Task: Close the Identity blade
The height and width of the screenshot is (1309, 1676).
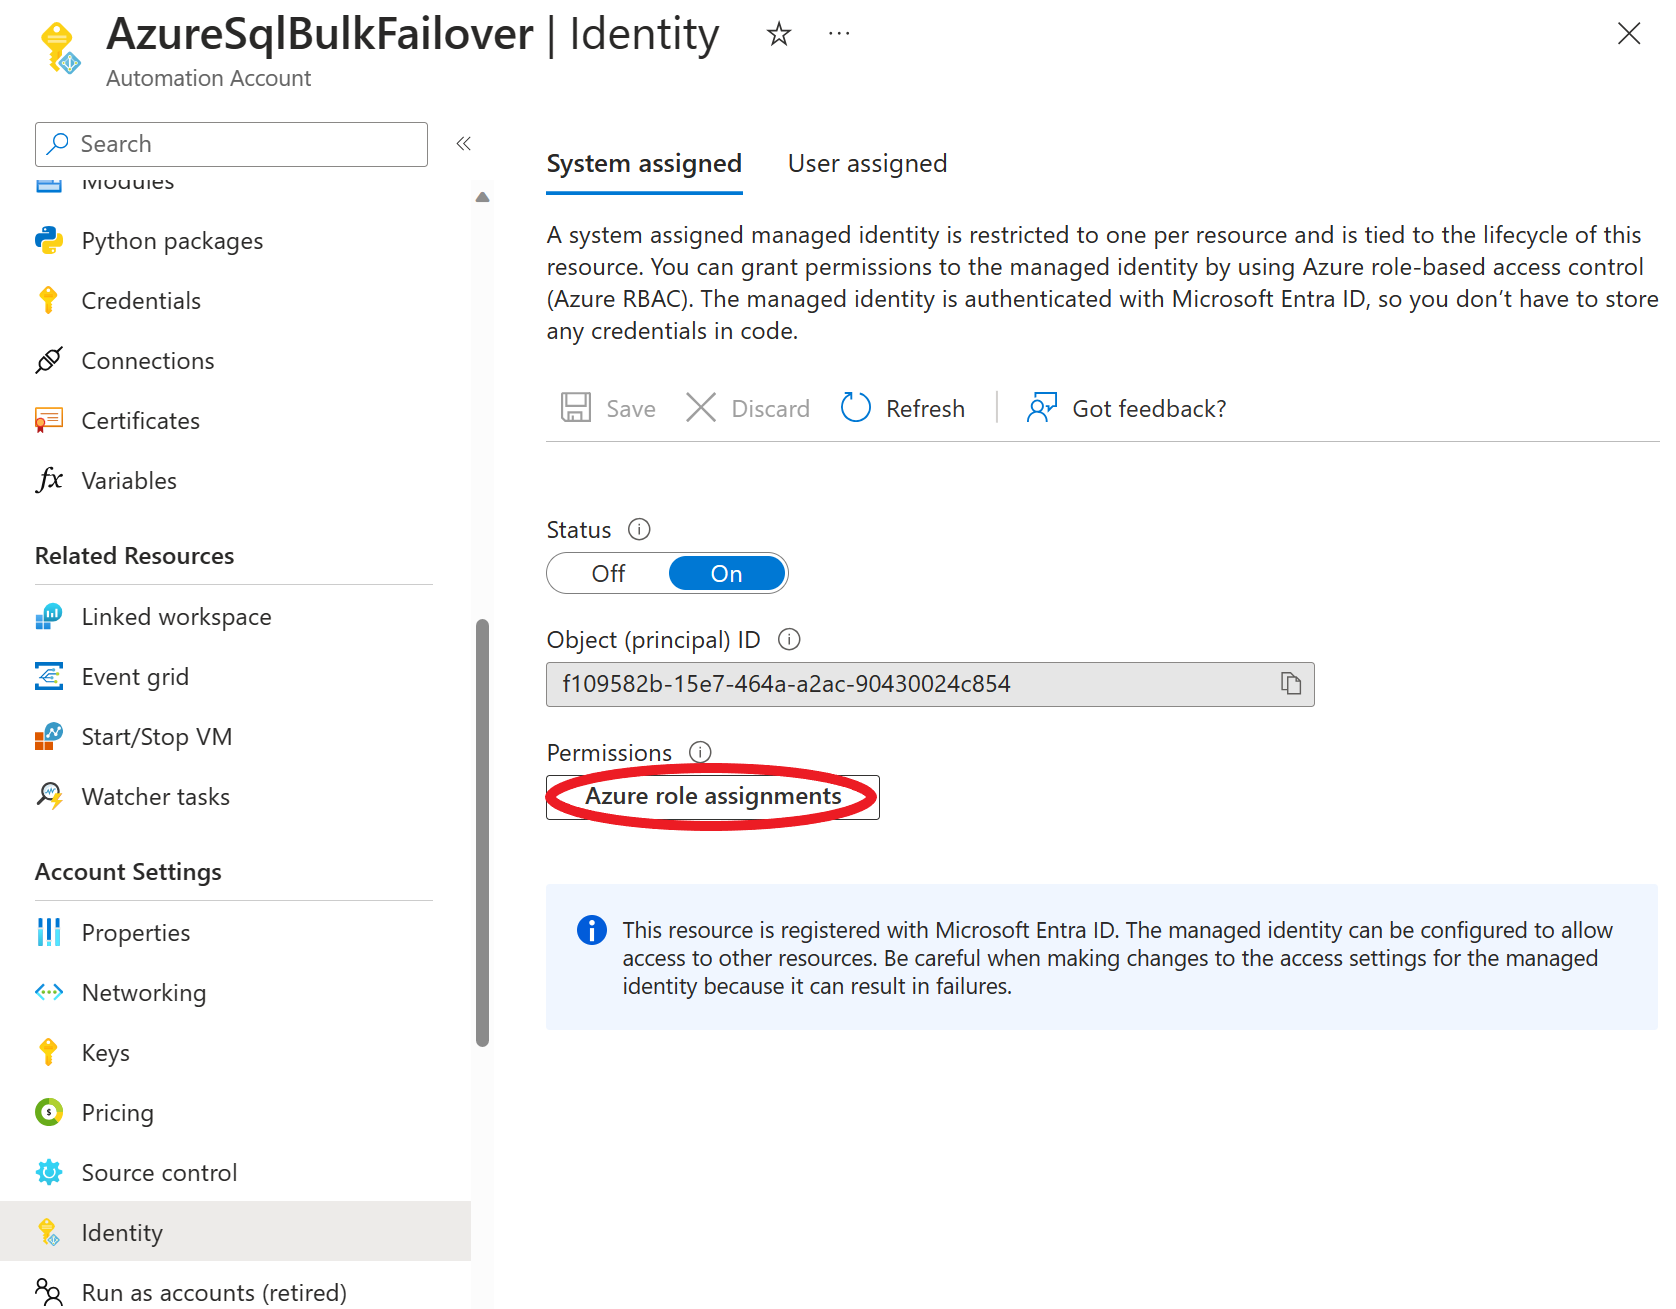Action: [x=1628, y=34]
